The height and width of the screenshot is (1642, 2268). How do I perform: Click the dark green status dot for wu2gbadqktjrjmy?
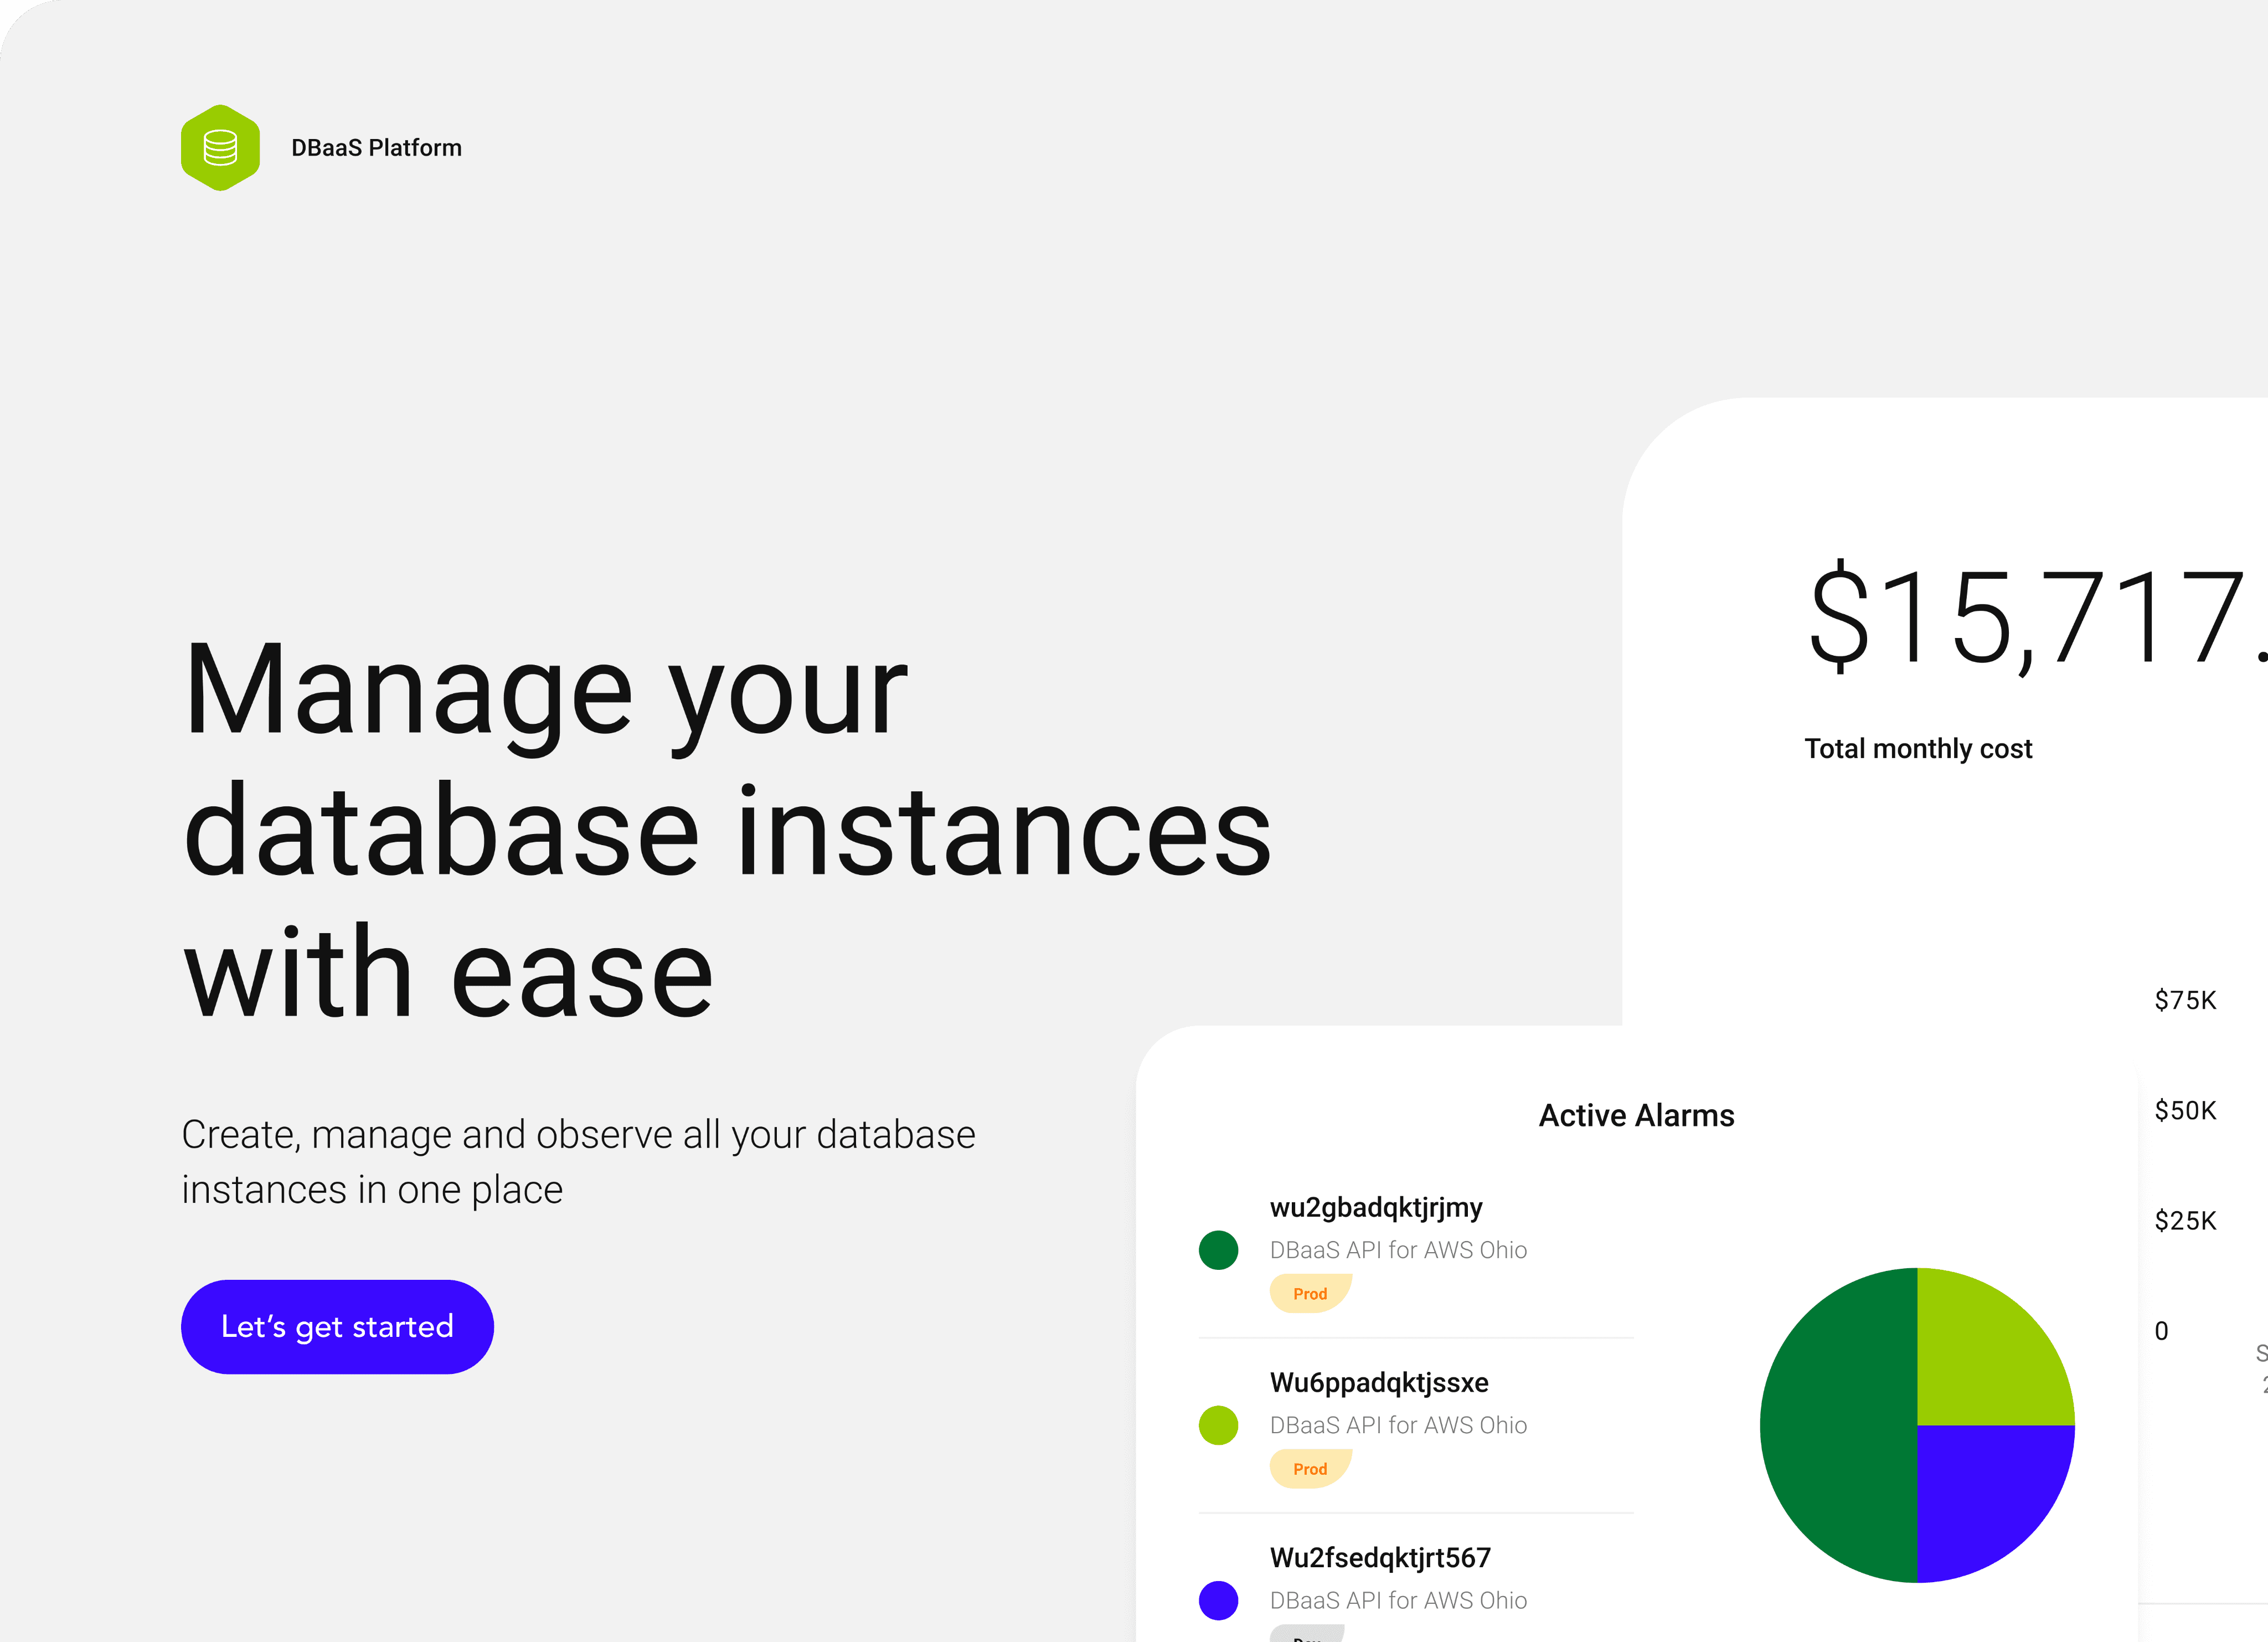1218,1250
